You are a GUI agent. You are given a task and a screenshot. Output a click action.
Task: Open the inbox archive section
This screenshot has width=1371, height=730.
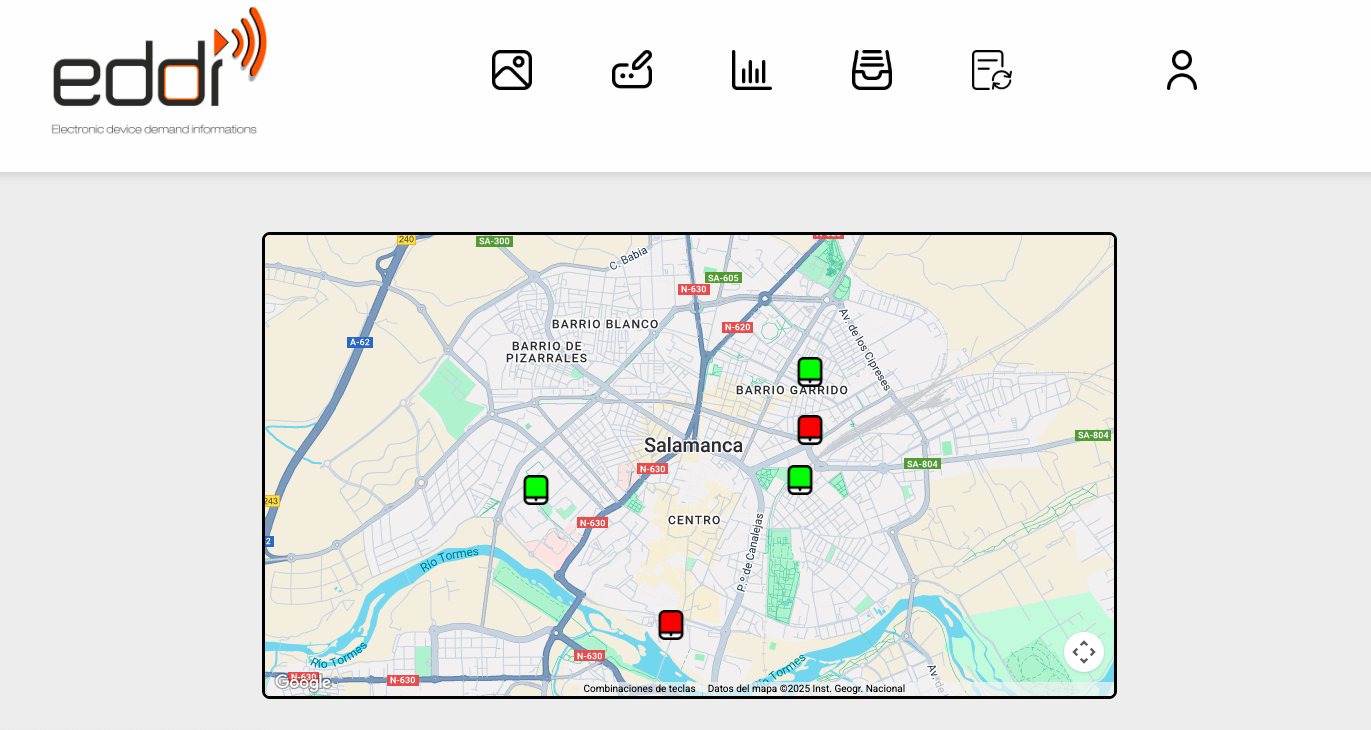871,70
